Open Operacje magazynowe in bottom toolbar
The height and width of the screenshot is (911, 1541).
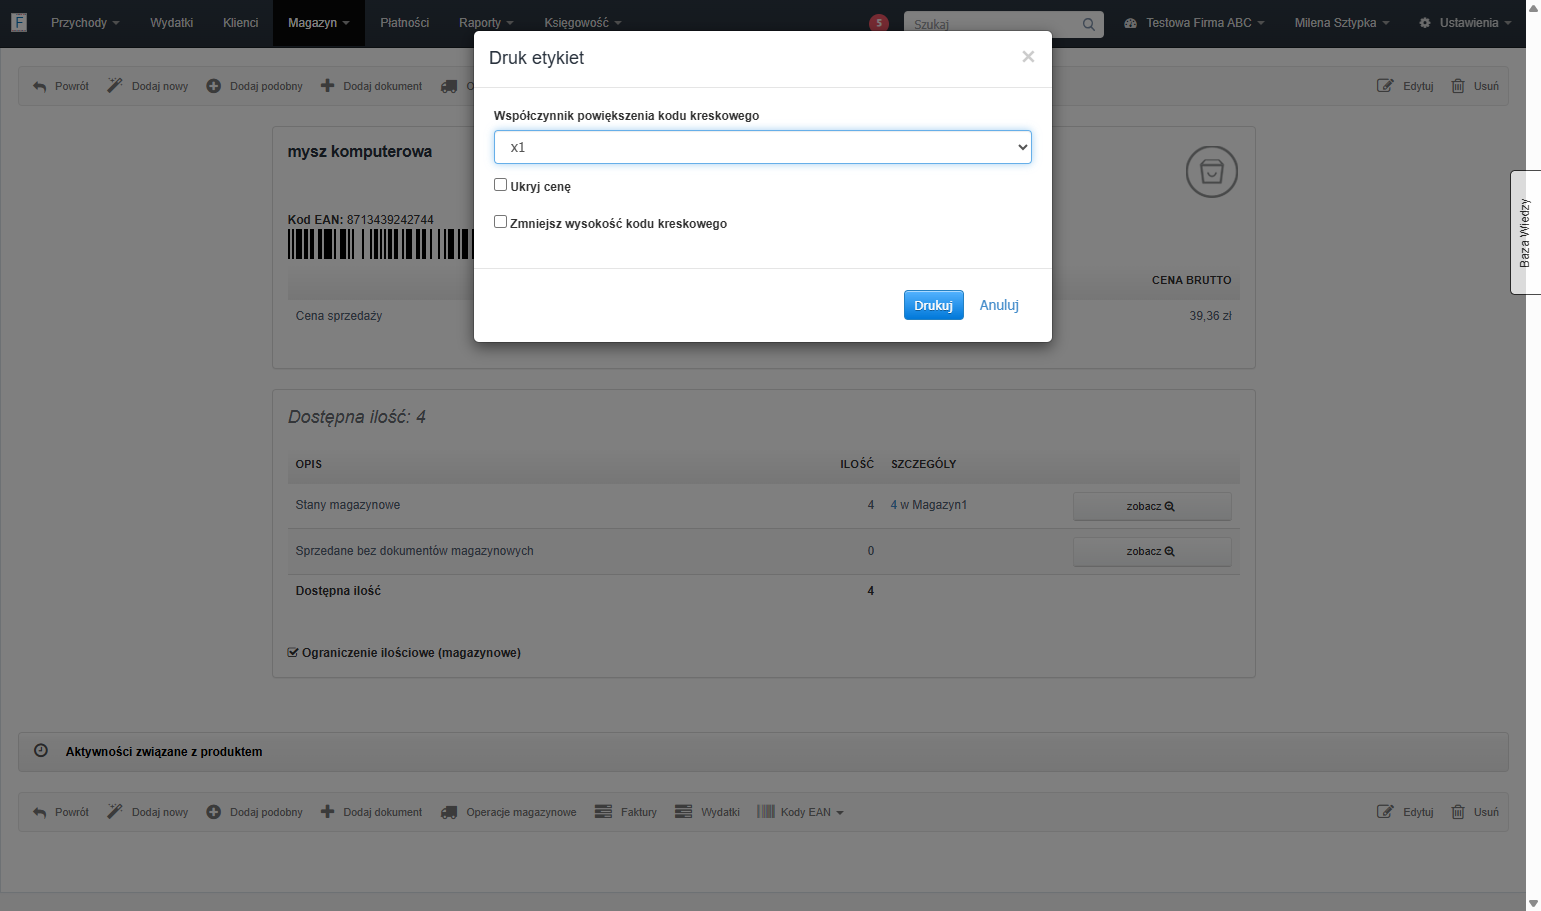pos(509,812)
